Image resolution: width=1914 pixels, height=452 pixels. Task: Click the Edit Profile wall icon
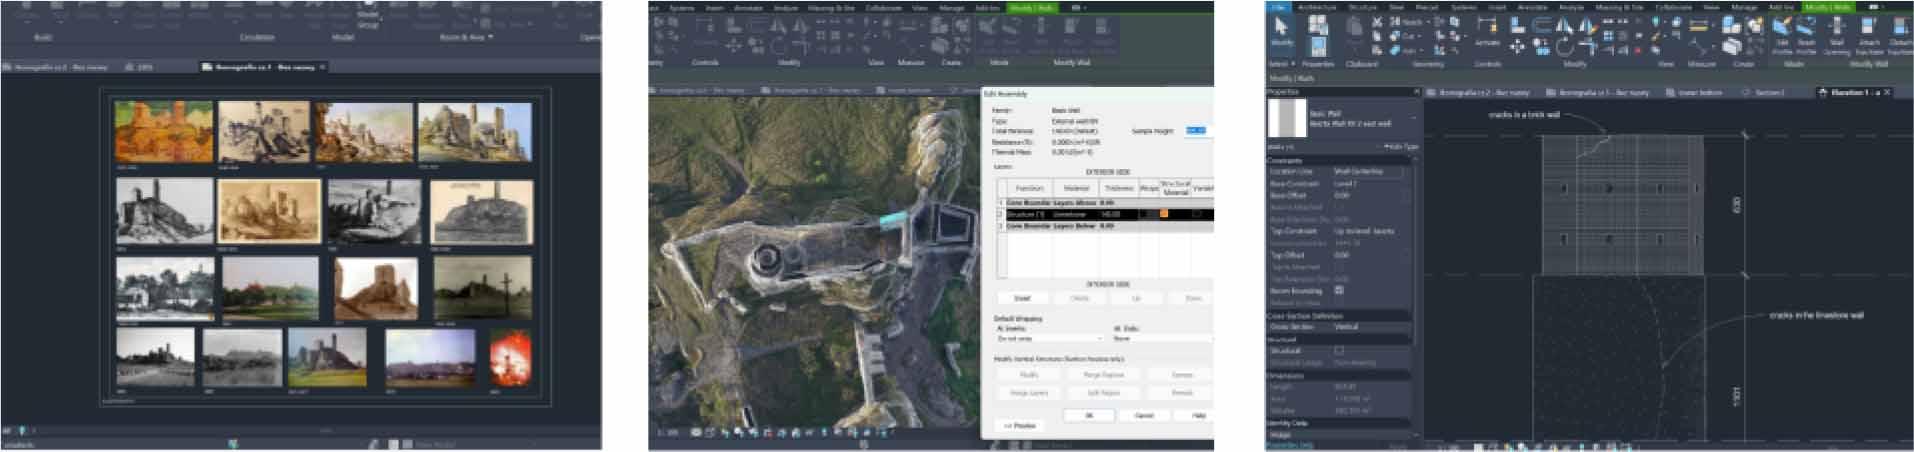pos(1782,30)
